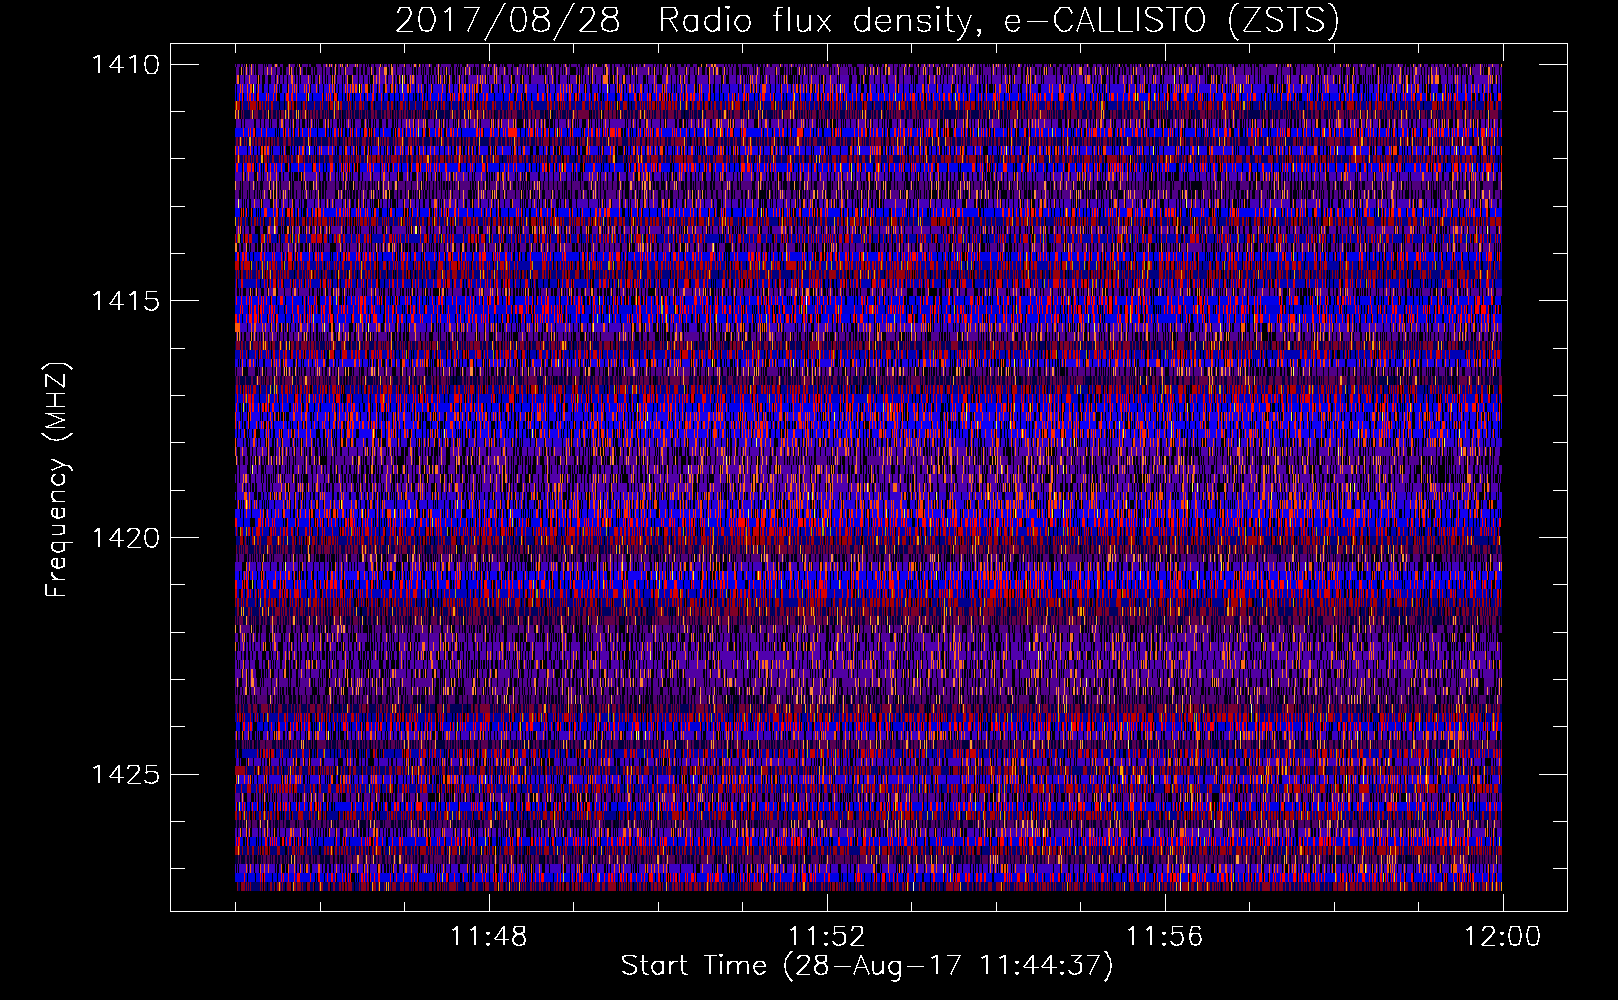The height and width of the screenshot is (1000, 1618).
Task: Click the 'Frequency (MHZ)' axis label
Action: pos(58,480)
